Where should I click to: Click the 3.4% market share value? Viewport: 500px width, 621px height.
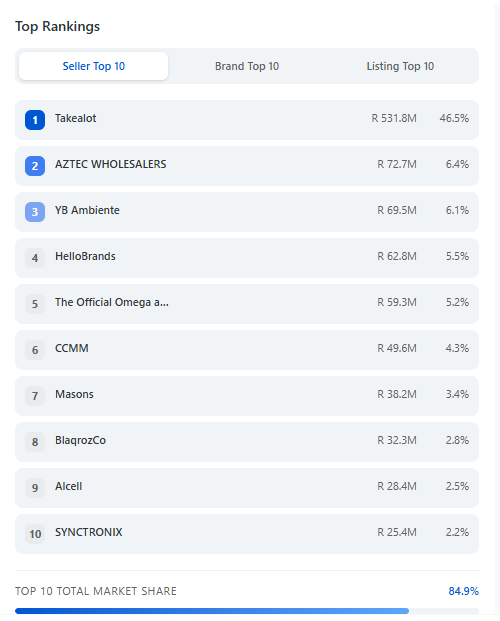(x=457, y=394)
